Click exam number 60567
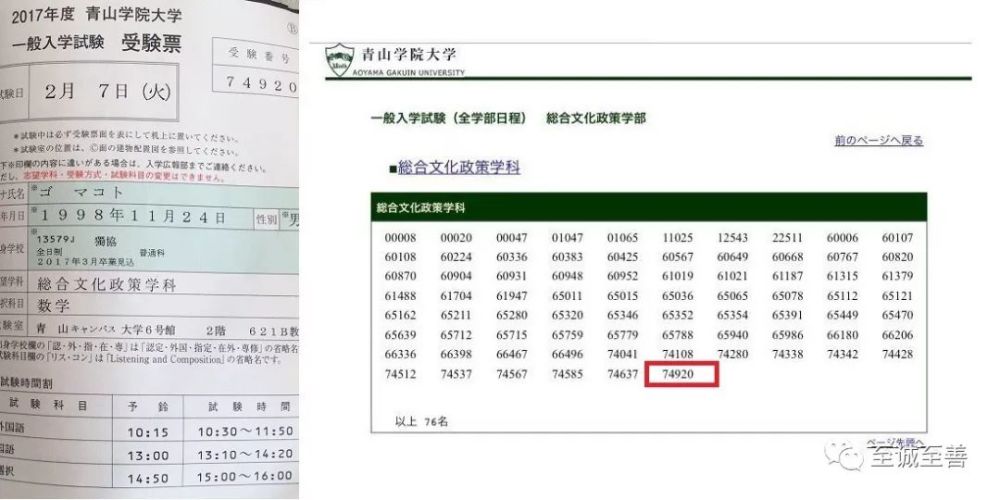Viewport: 1000px width, 500px height. tap(677, 257)
